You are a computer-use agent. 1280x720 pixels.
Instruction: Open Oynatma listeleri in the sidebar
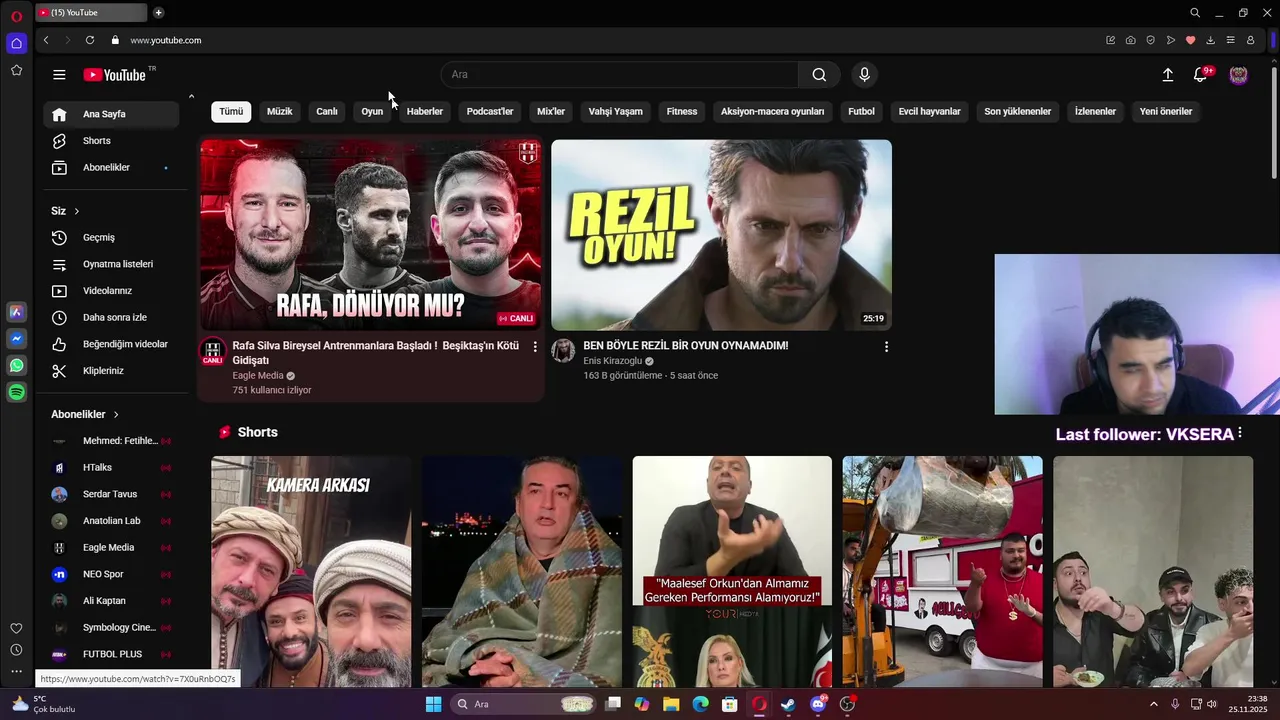(x=111, y=264)
